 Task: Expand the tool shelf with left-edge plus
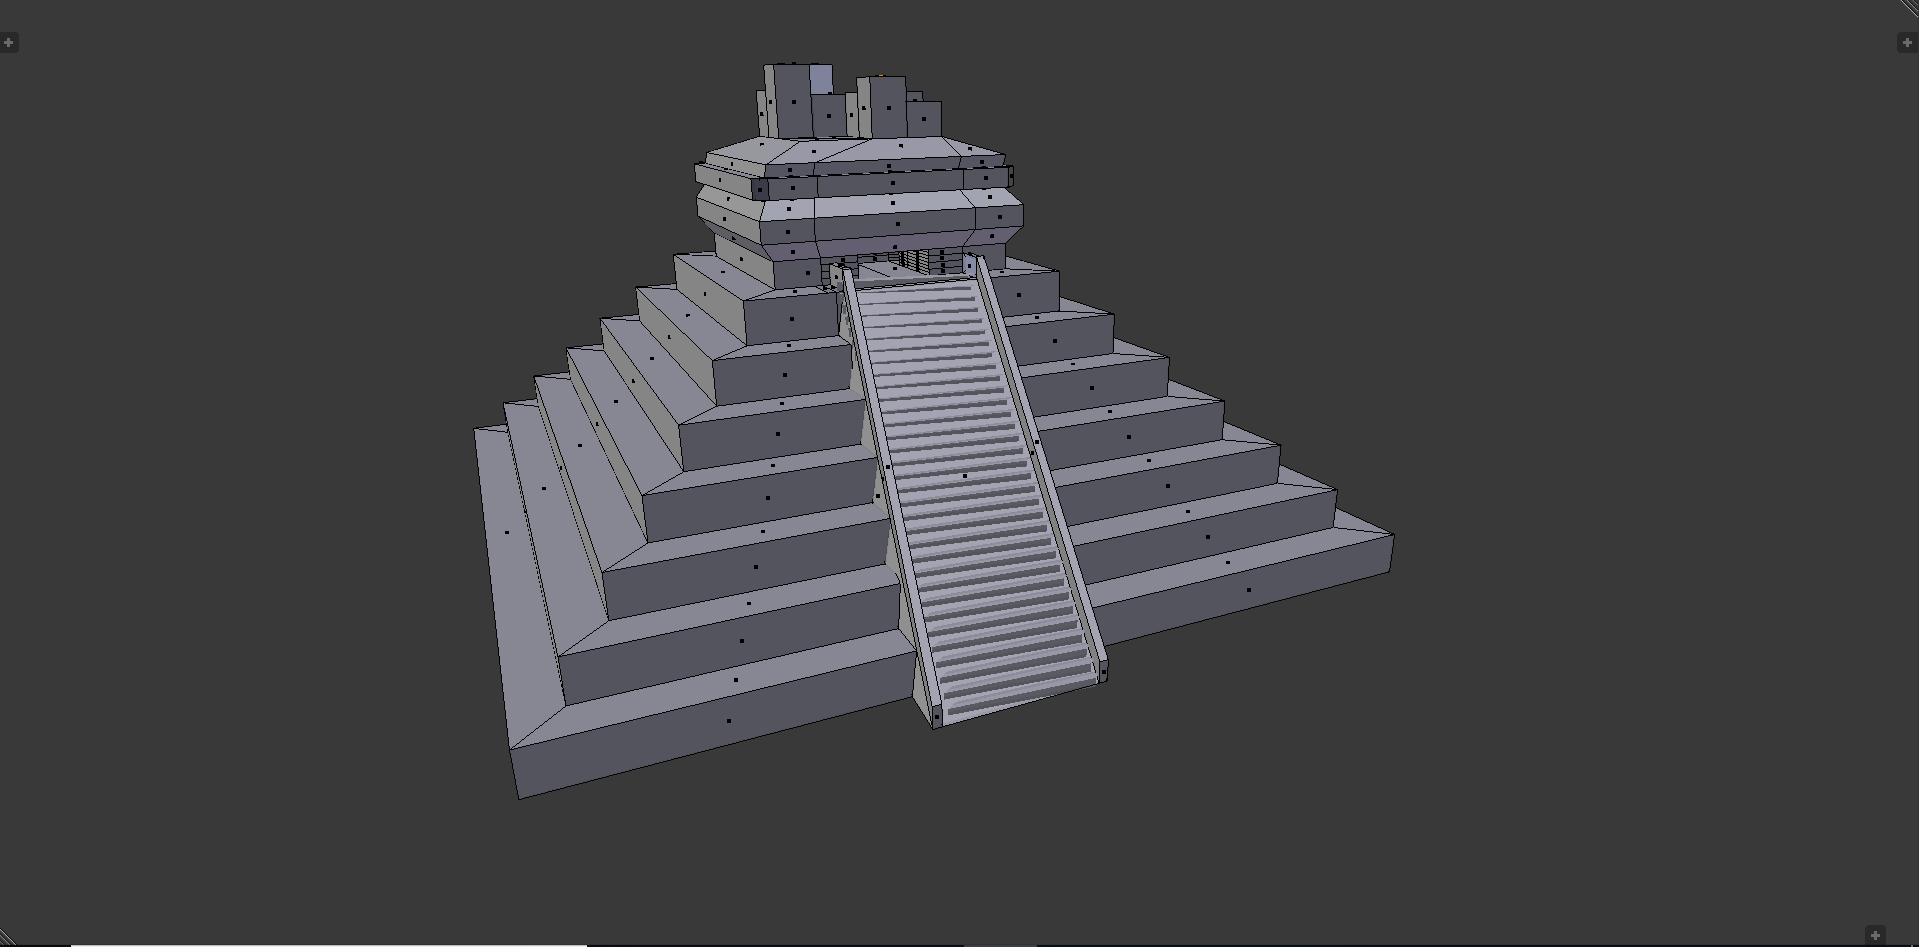click(9, 43)
